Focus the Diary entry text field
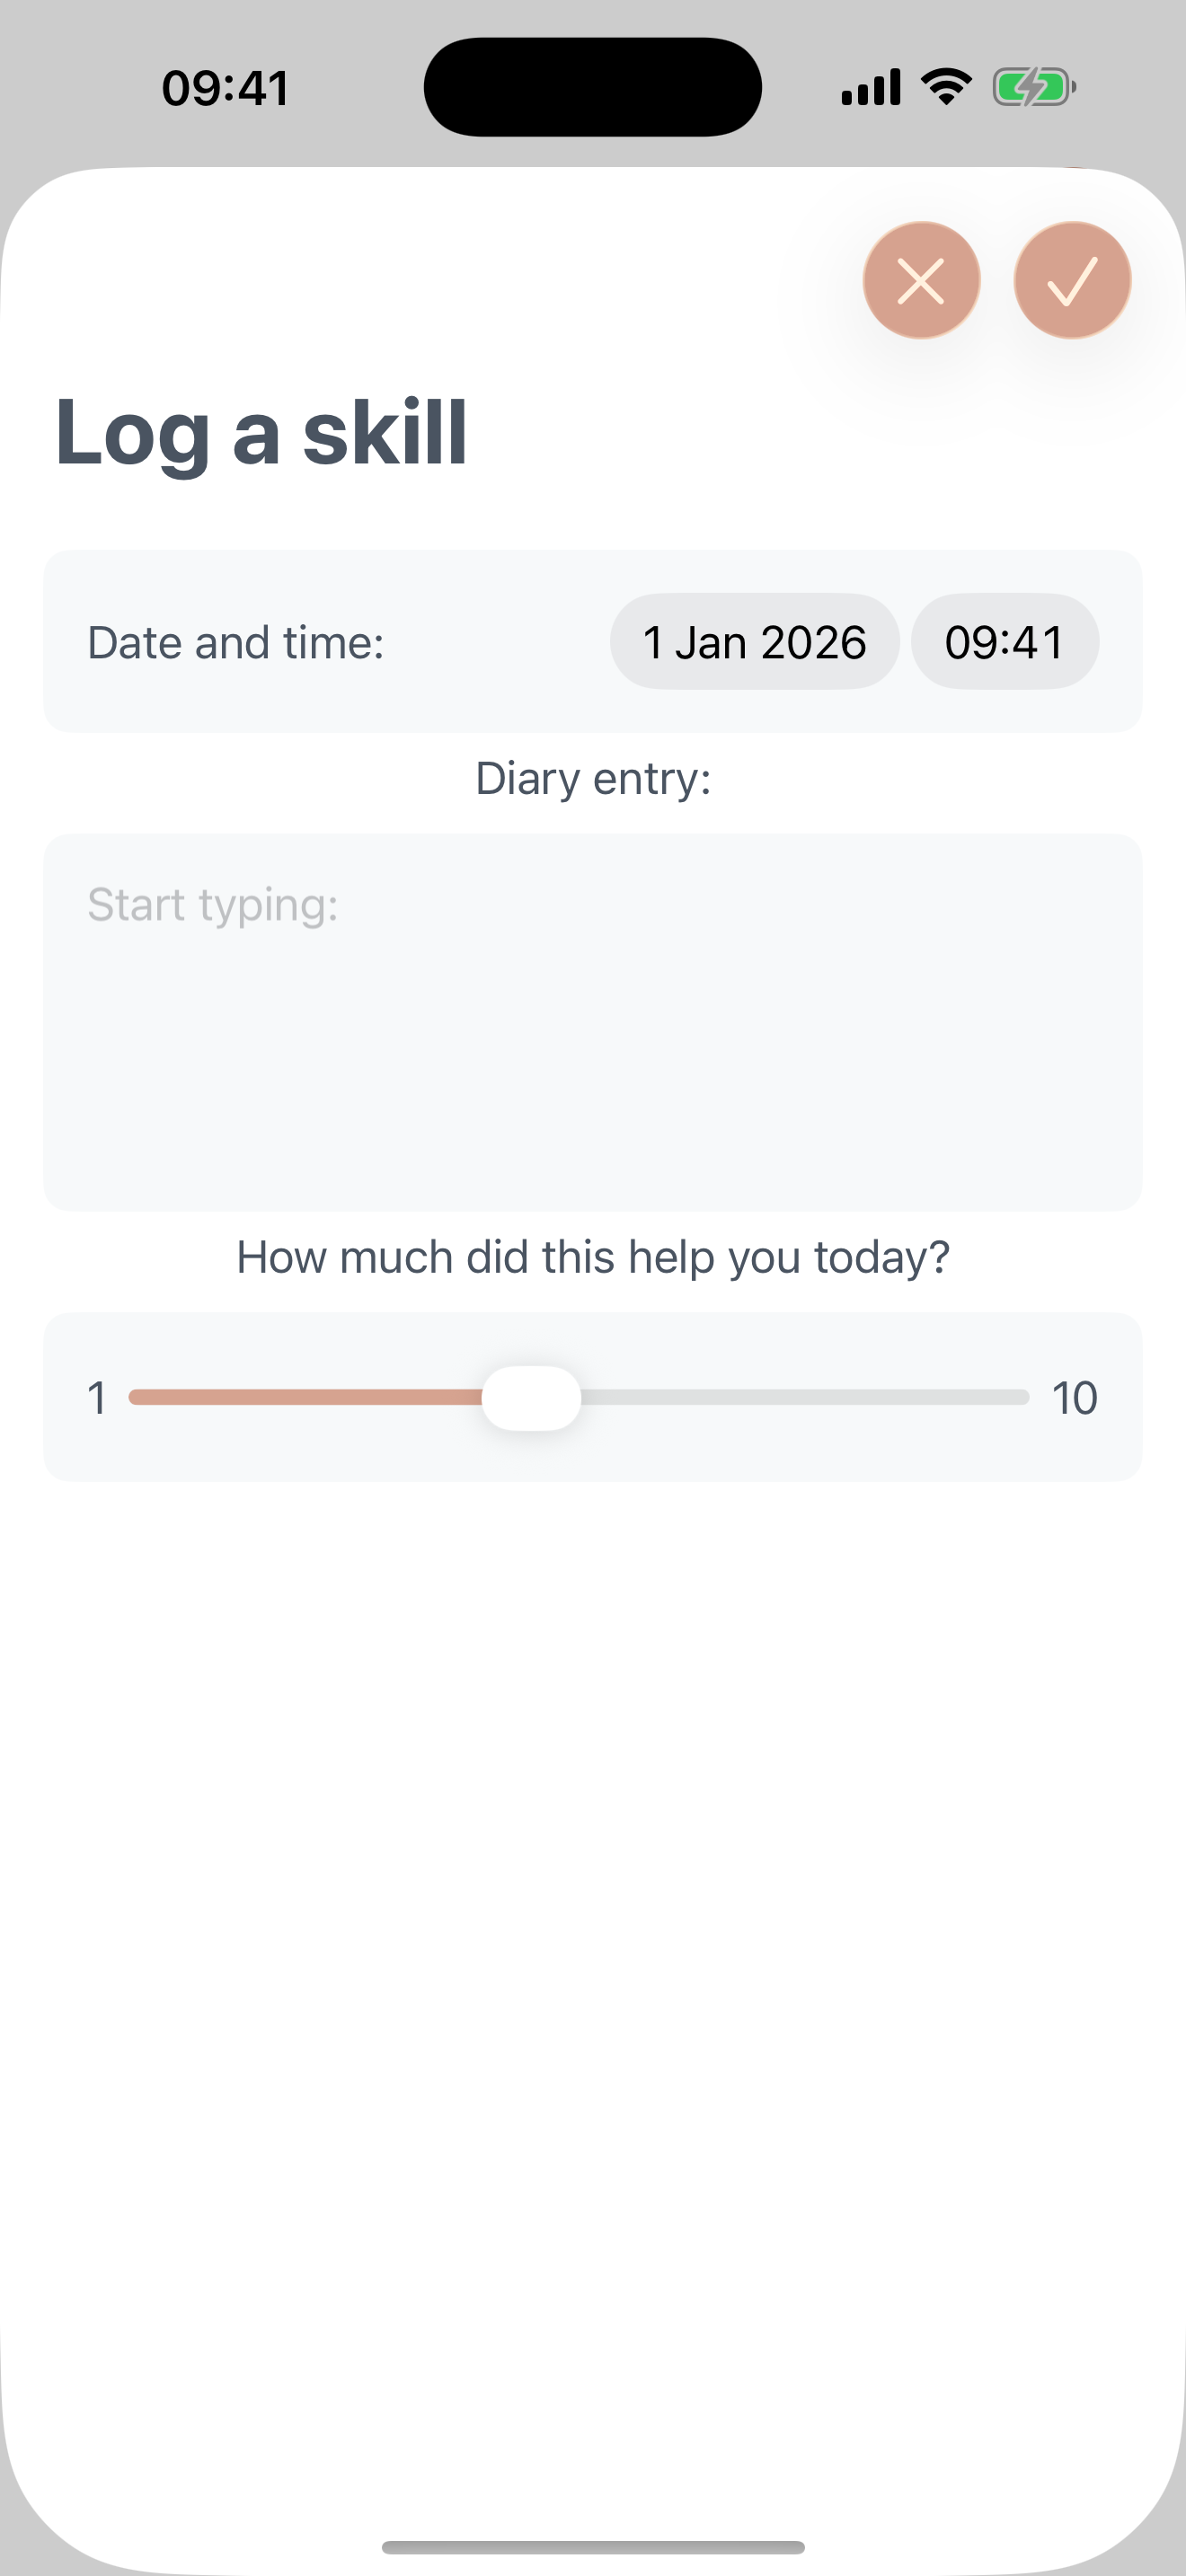Image resolution: width=1186 pixels, height=2576 pixels. click(592, 1022)
